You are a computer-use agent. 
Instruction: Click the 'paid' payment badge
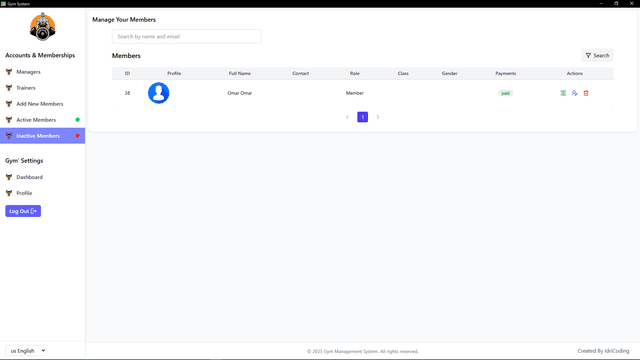[505, 93]
